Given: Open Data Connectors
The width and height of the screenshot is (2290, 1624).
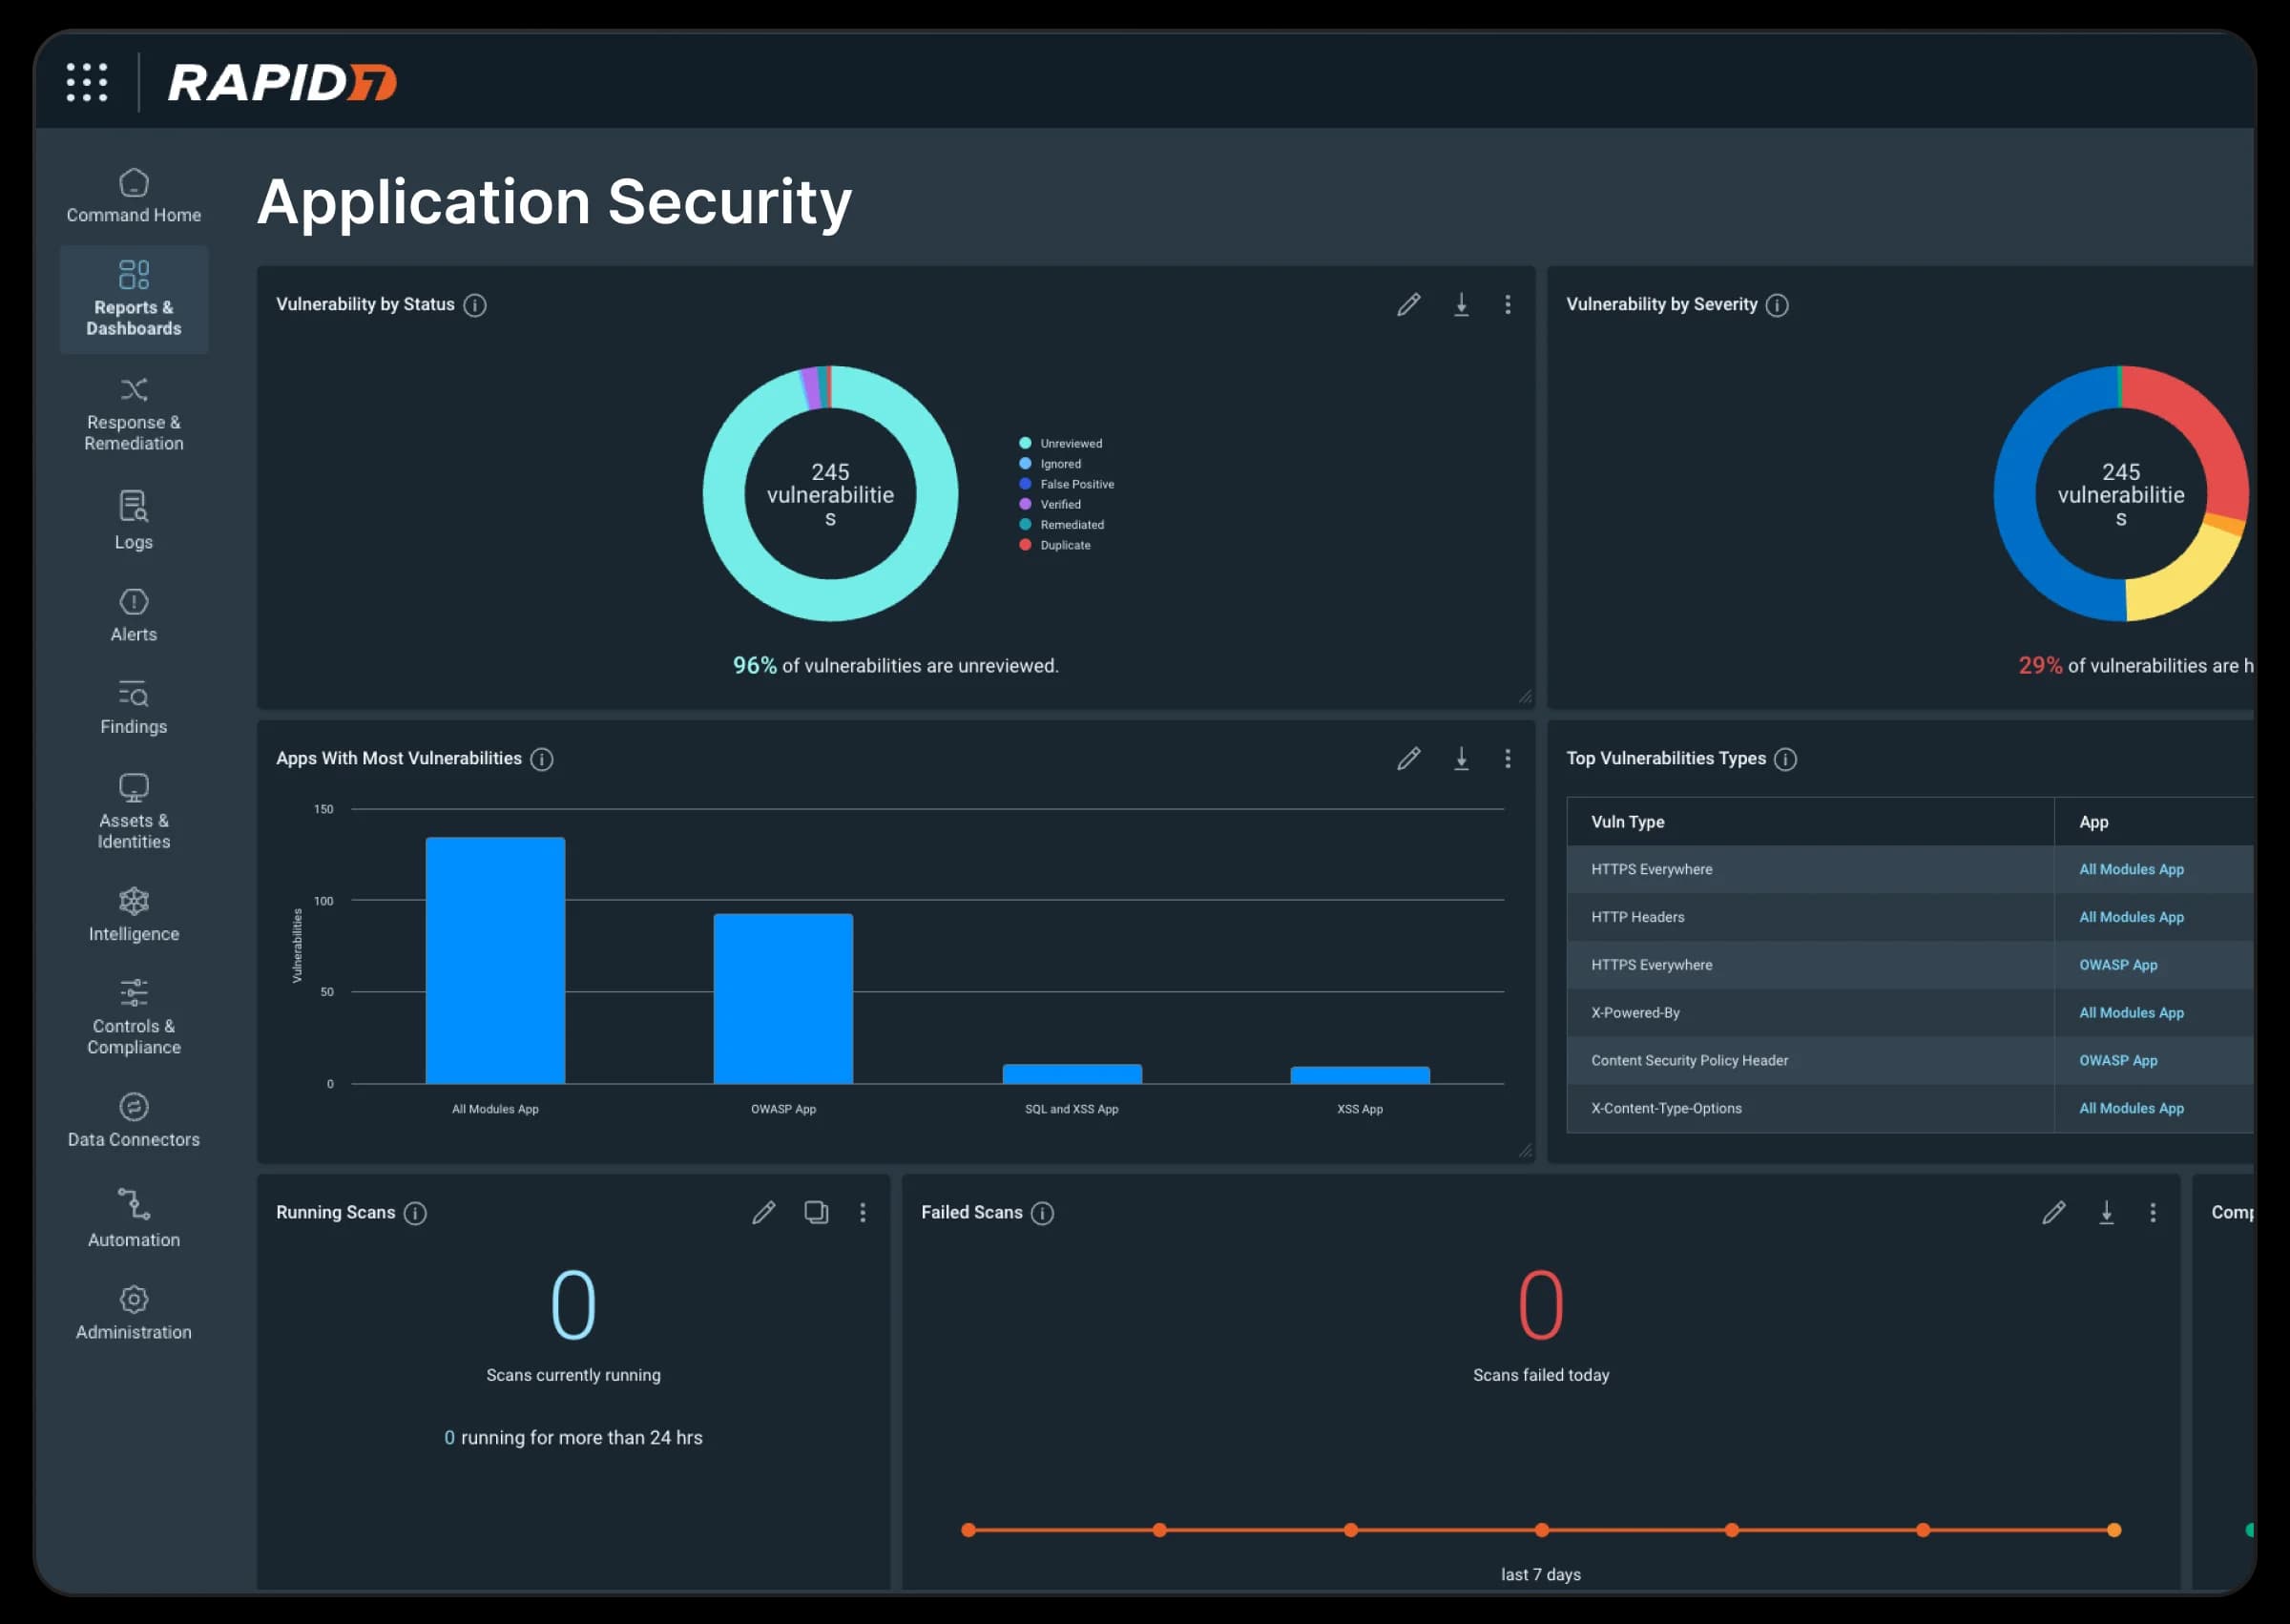Looking at the screenshot, I should pyautogui.click(x=134, y=1121).
